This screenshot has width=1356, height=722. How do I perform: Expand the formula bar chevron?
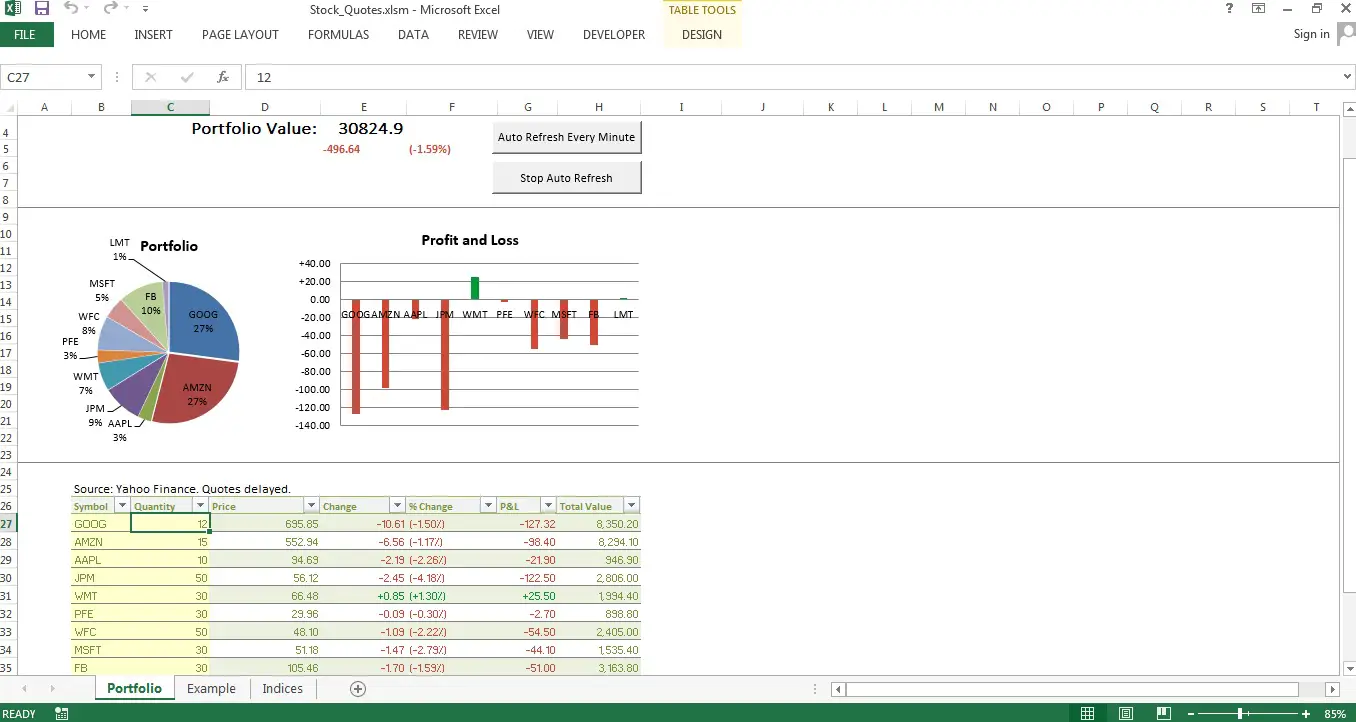1347,77
